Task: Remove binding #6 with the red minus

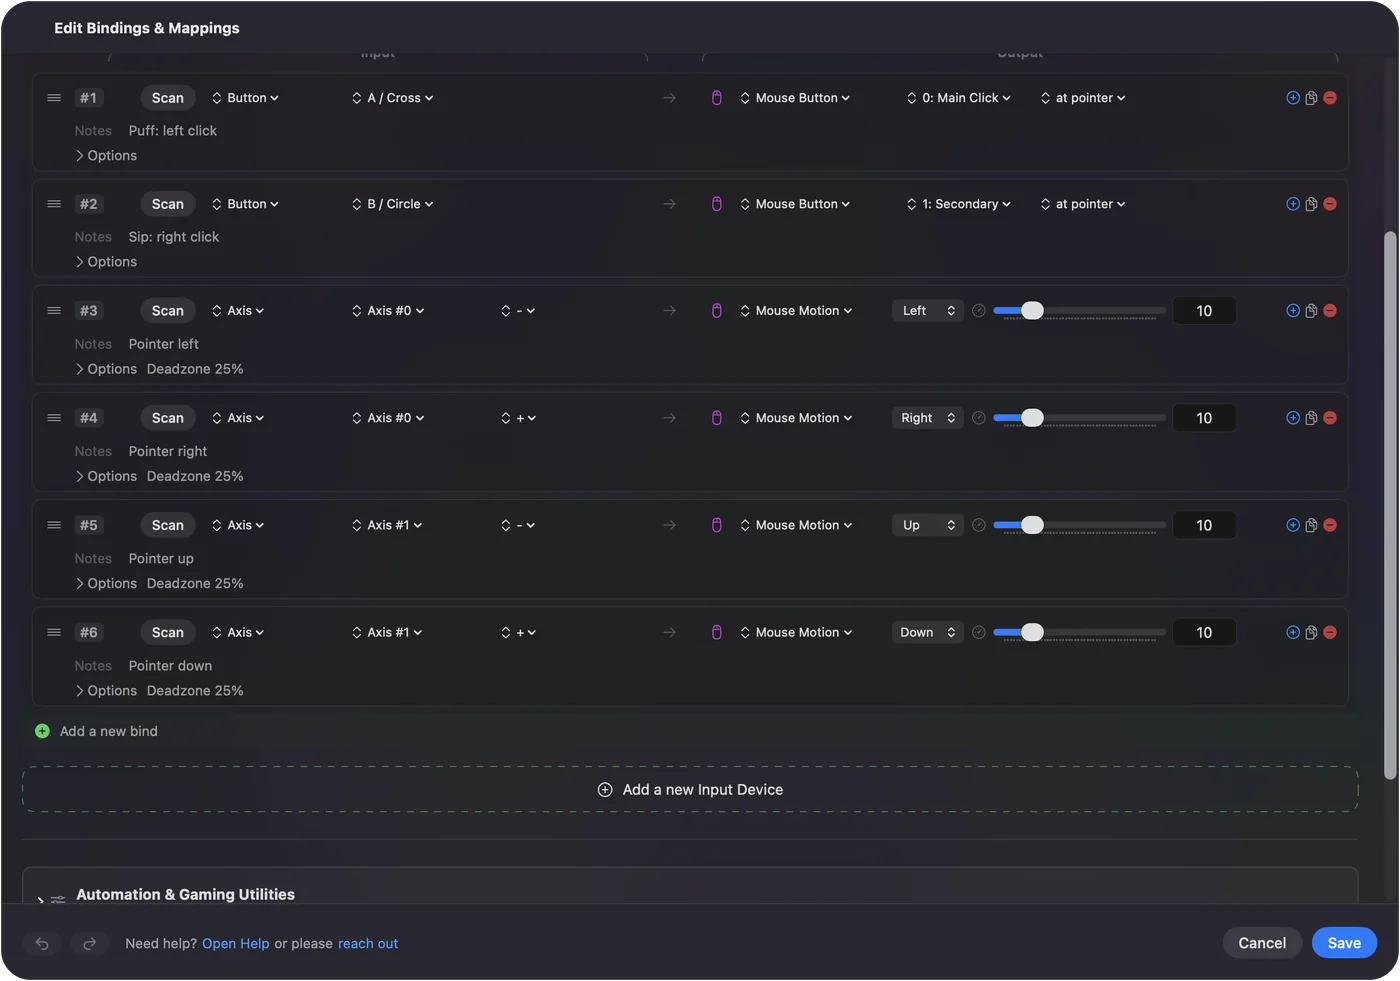Action: click(1330, 632)
